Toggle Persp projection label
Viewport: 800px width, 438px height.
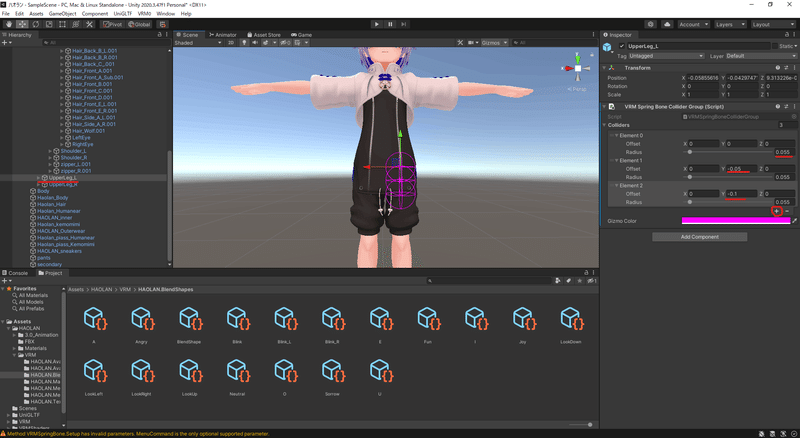click(x=577, y=89)
